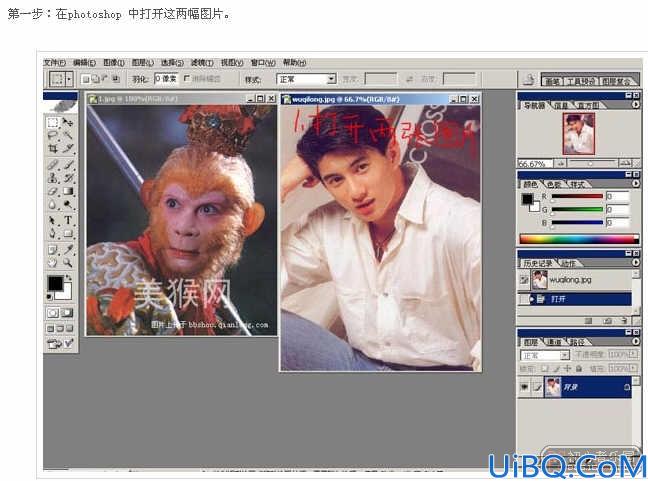
Task: Open History panel flyout menu arrow
Action: pyautogui.click(x=636, y=262)
